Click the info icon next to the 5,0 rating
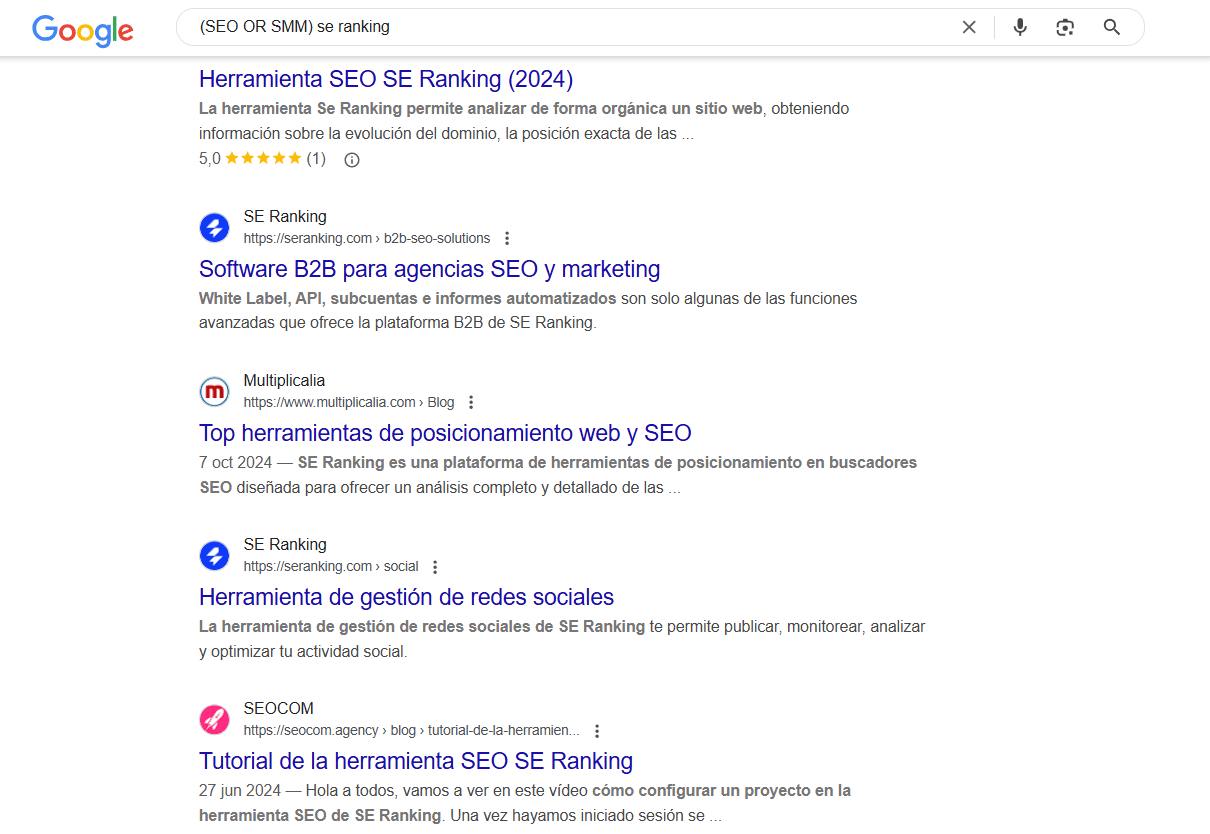This screenshot has width=1210, height=834. [x=352, y=159]
